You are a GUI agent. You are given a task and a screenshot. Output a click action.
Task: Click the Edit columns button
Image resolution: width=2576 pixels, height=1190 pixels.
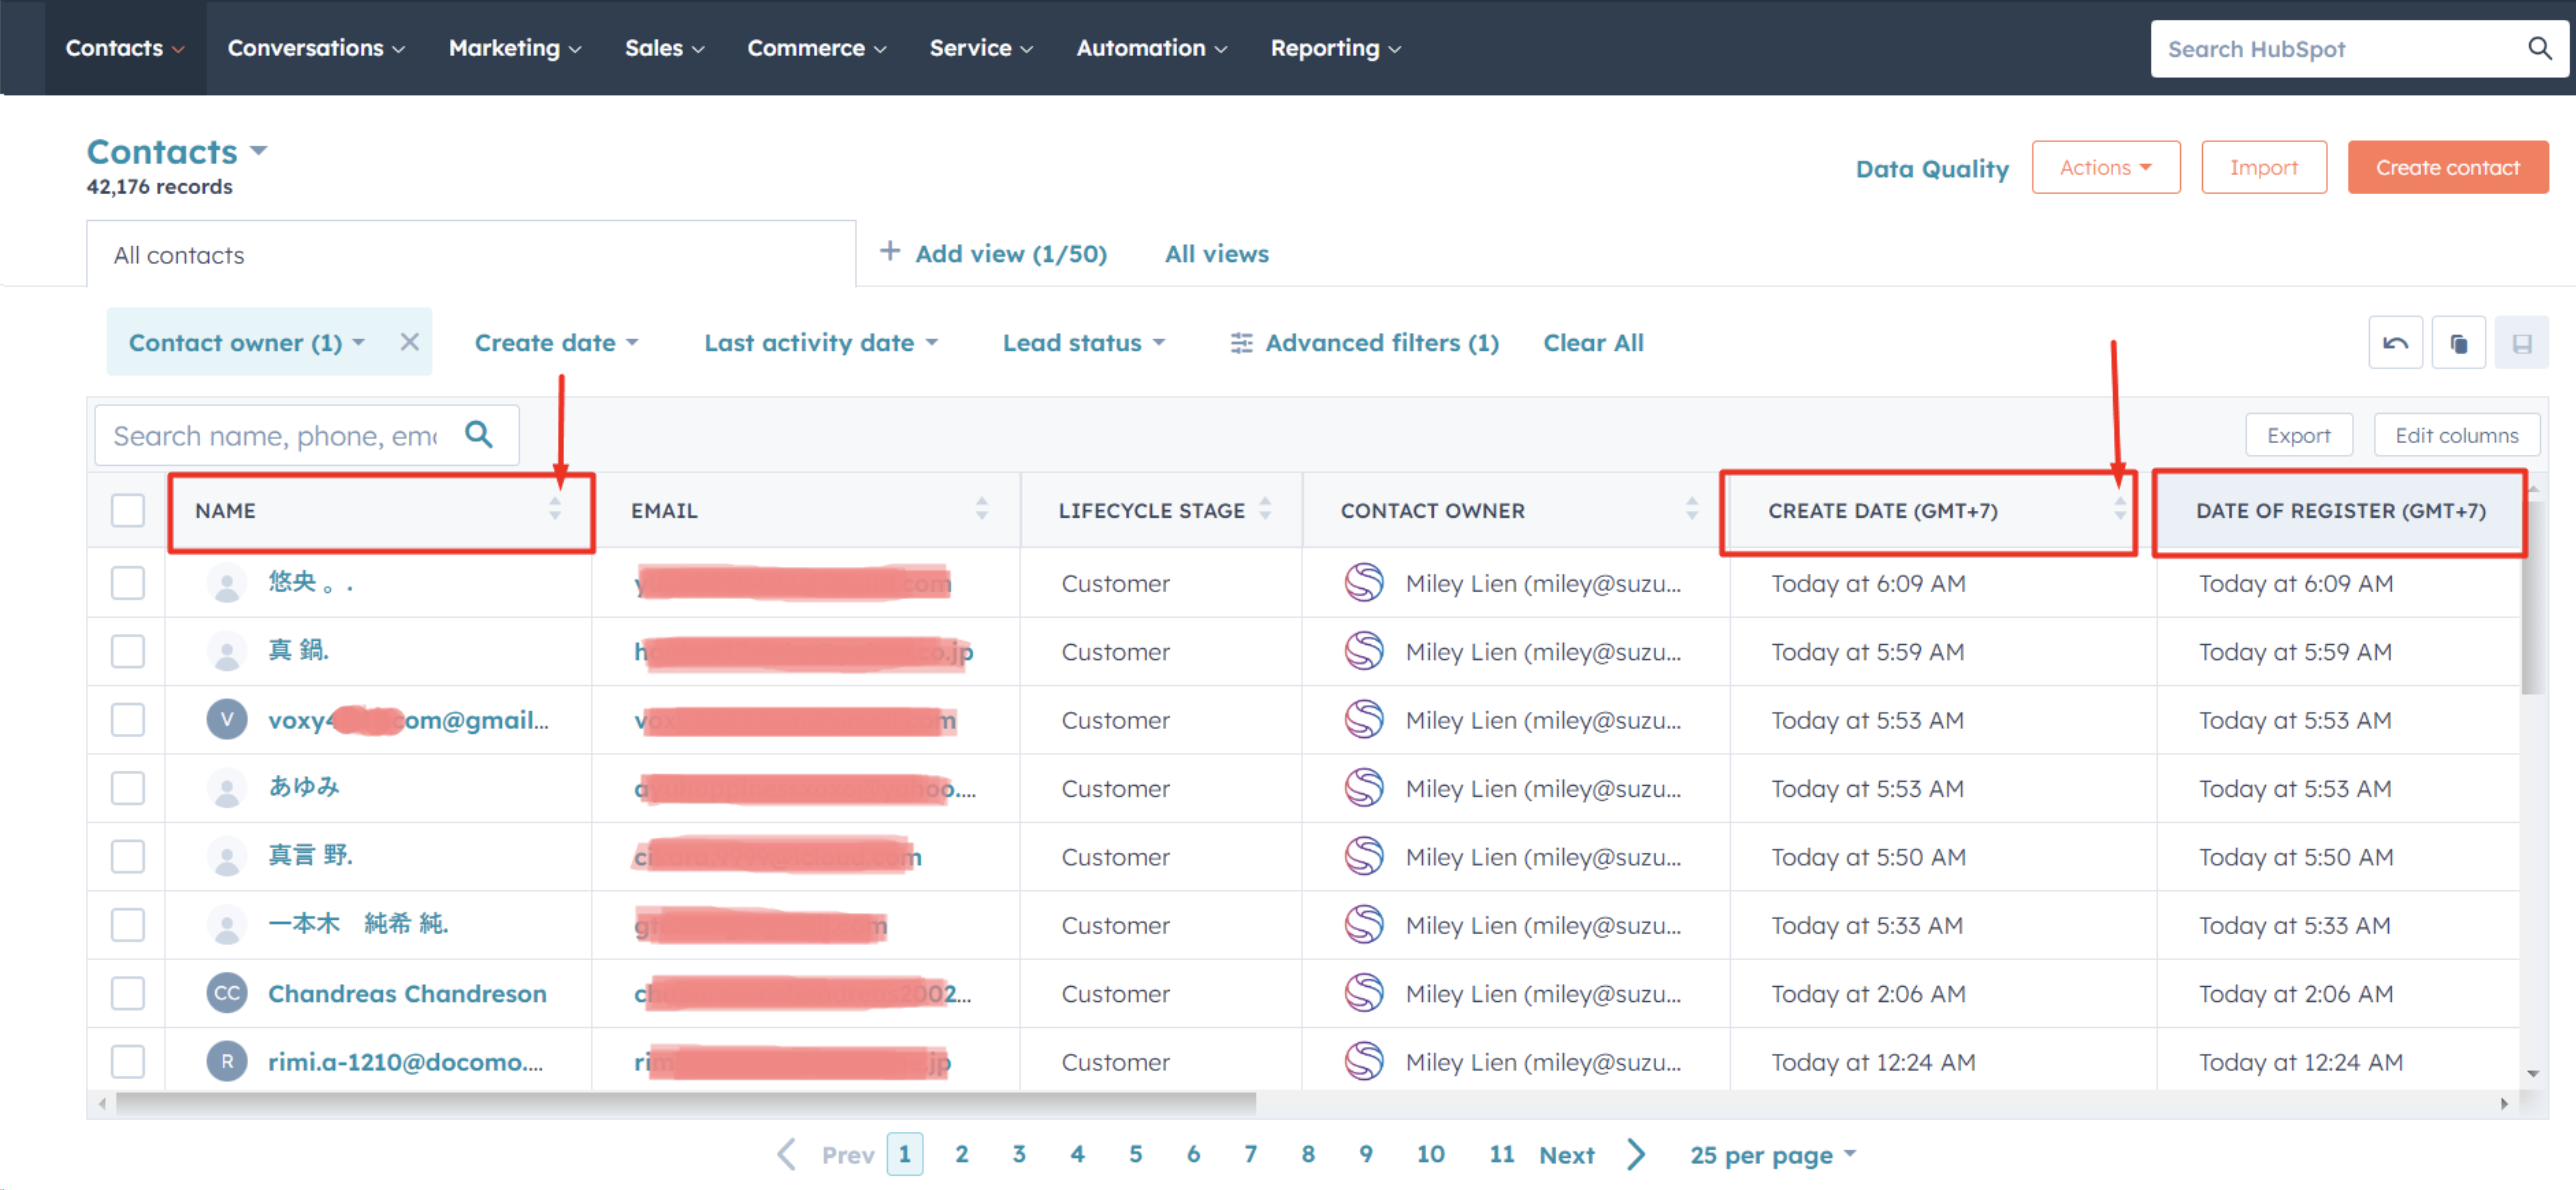pyautogui.click(x=2456, y=435)
